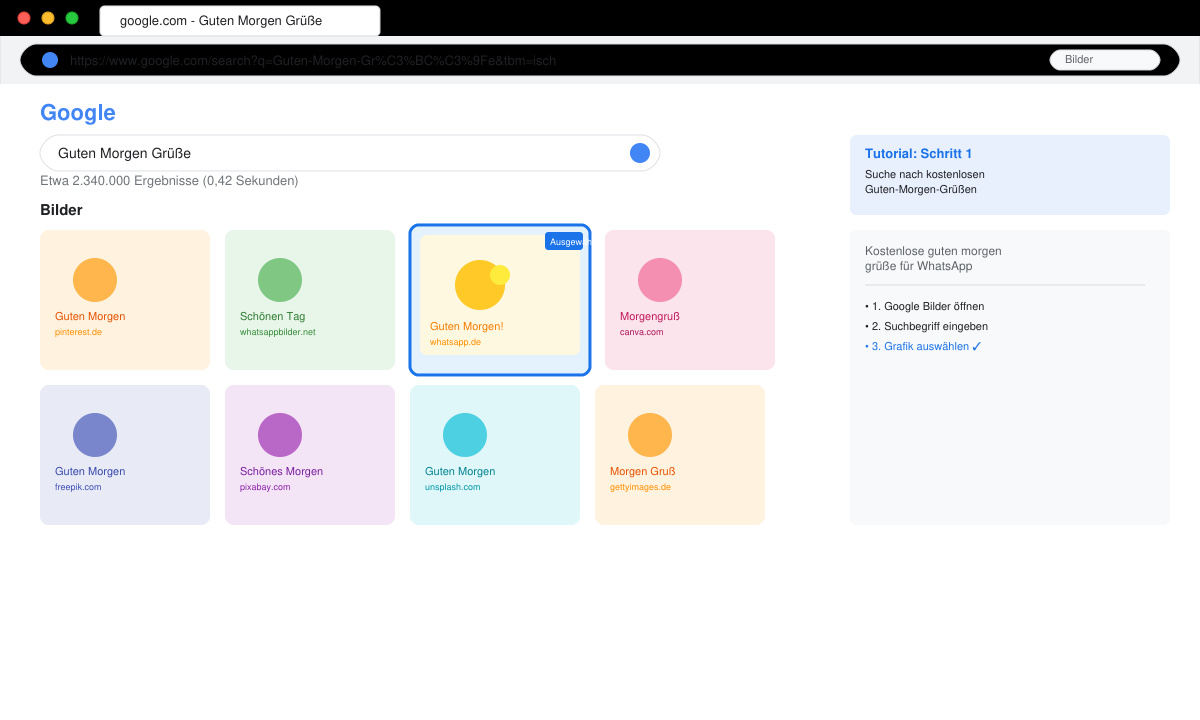
Task: Click the Tutorial: Schritt 1 heading
Action: point(919,153)
